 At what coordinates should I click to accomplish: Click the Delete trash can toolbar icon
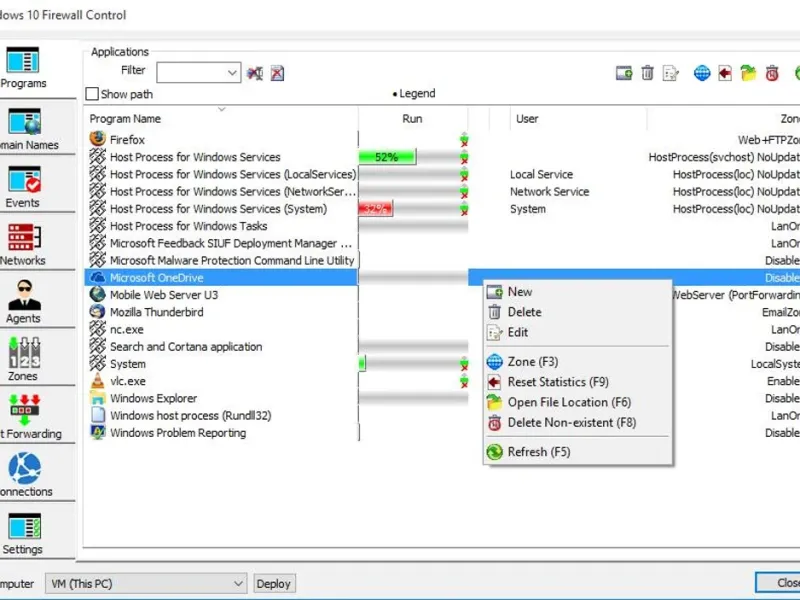pos(647,73)
